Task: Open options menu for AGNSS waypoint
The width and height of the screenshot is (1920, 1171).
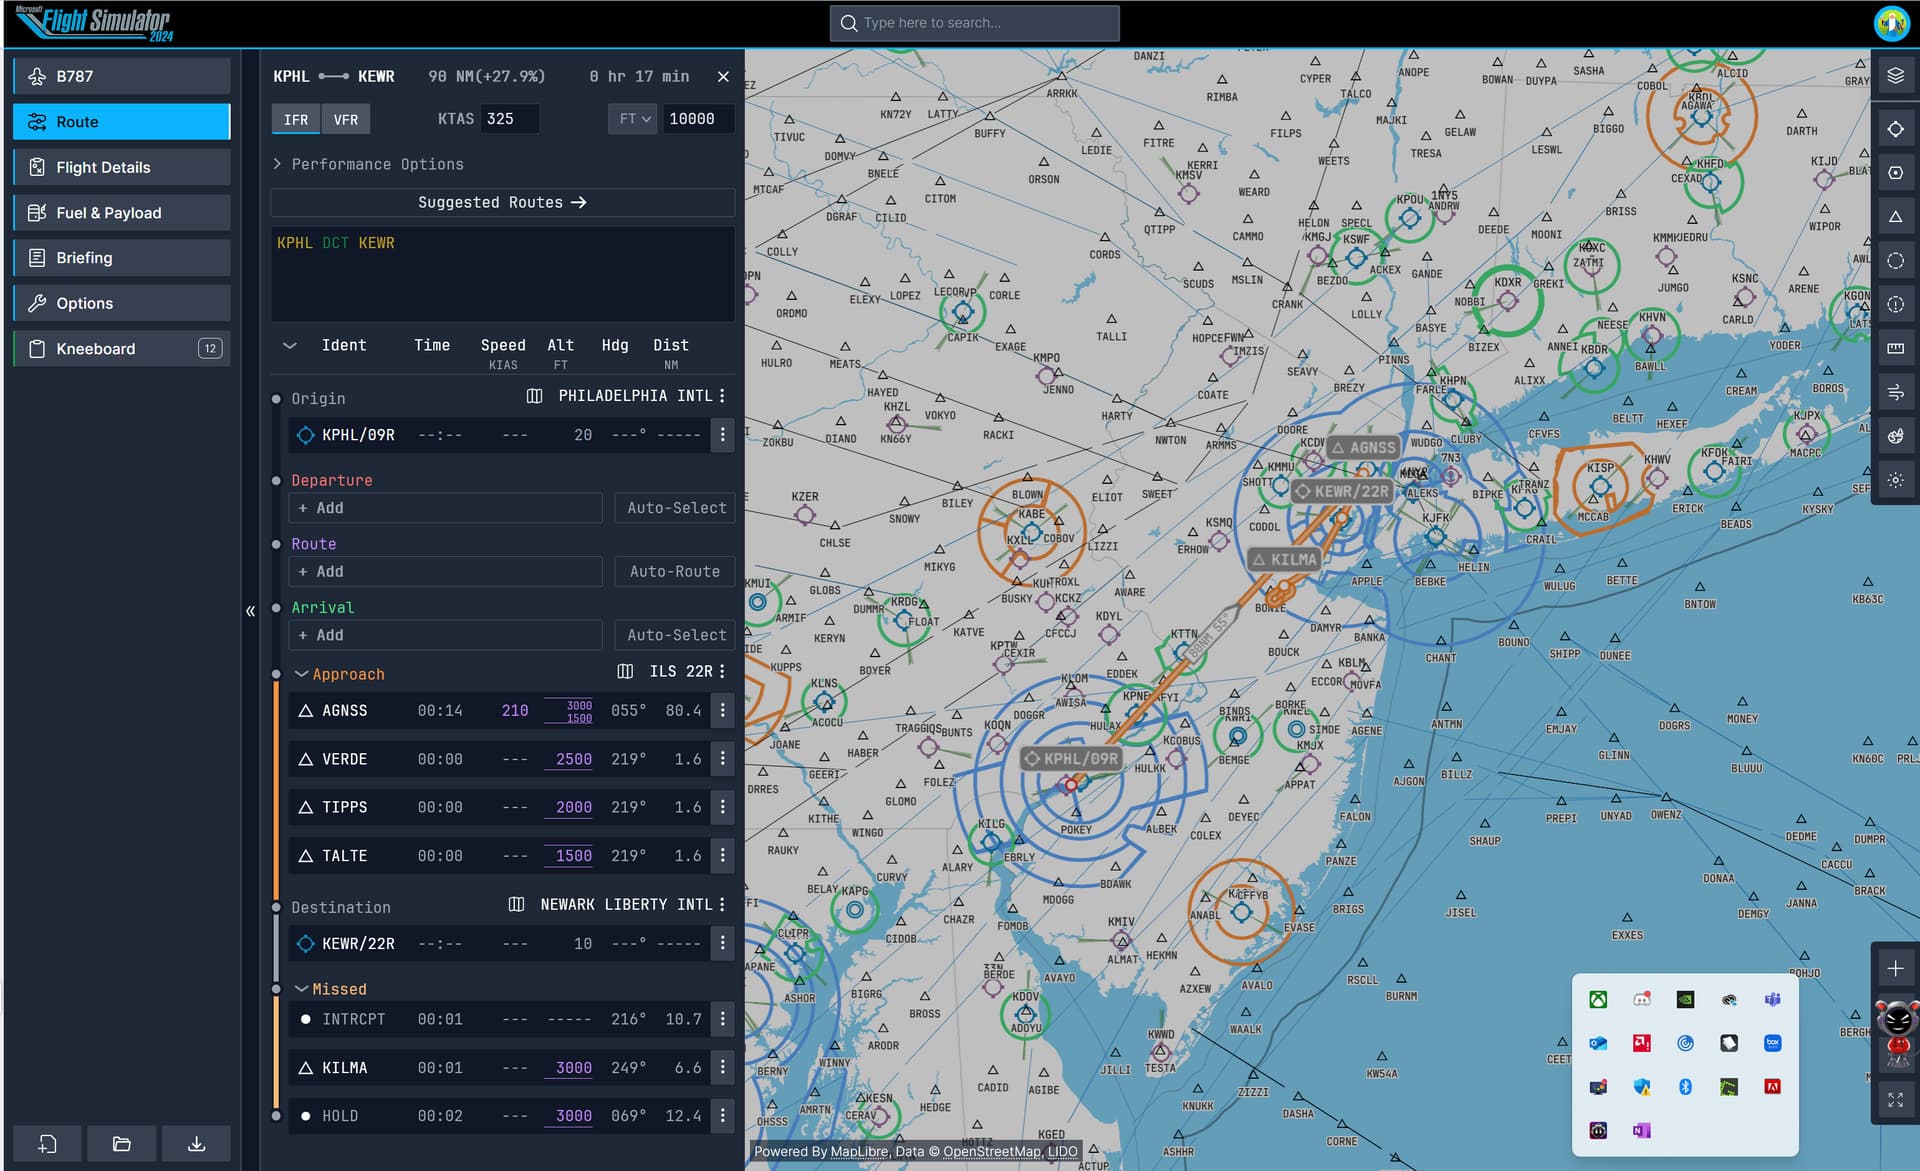Action: click(x=723, y=711)
